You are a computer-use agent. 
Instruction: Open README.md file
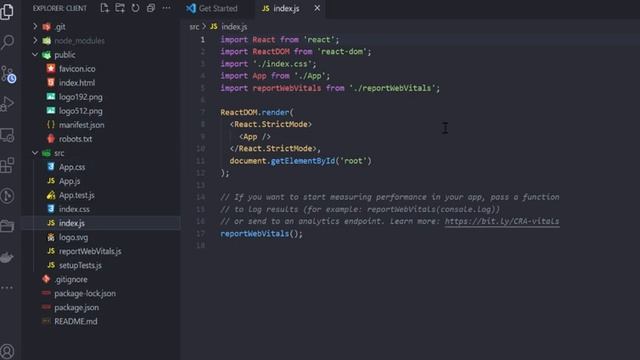click(76, 321)
